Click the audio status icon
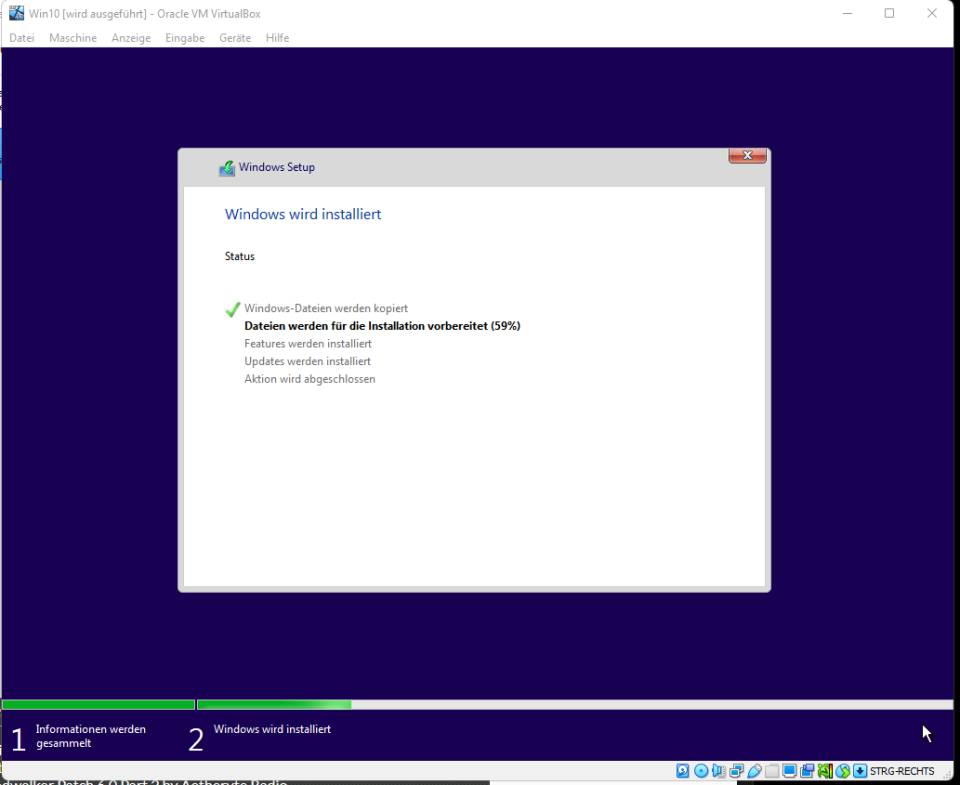The width and height of the screenshot is (960, 785). [x=719, y=771]
